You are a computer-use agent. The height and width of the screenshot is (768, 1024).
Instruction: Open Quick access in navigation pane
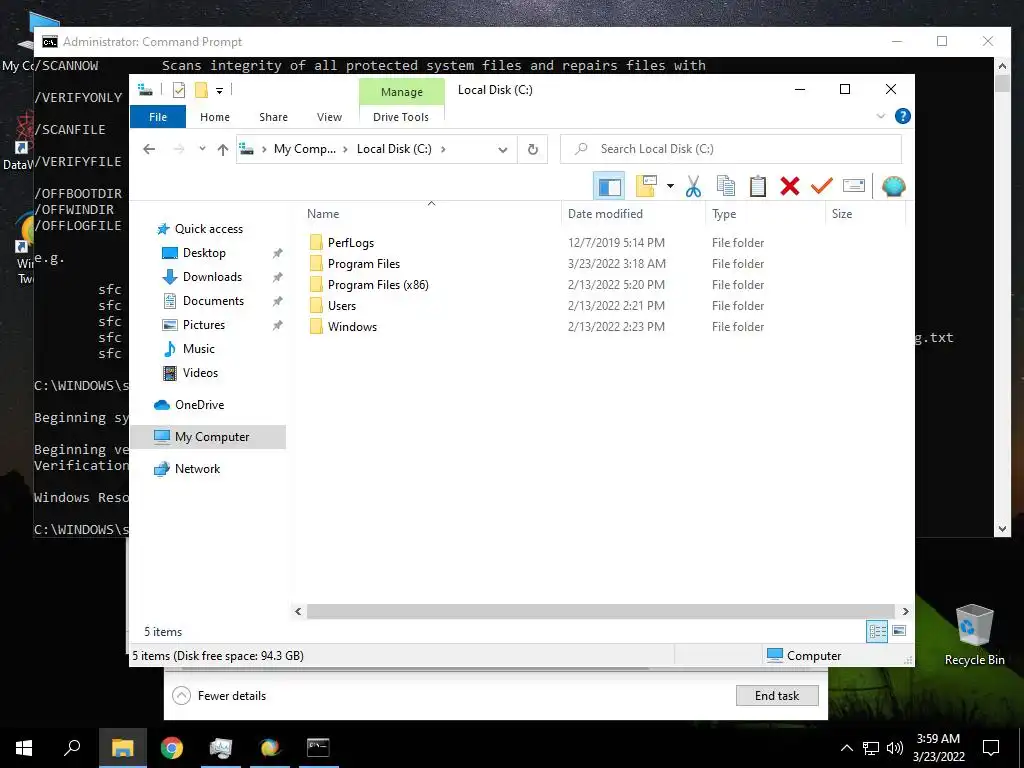[x=208, y=229]
